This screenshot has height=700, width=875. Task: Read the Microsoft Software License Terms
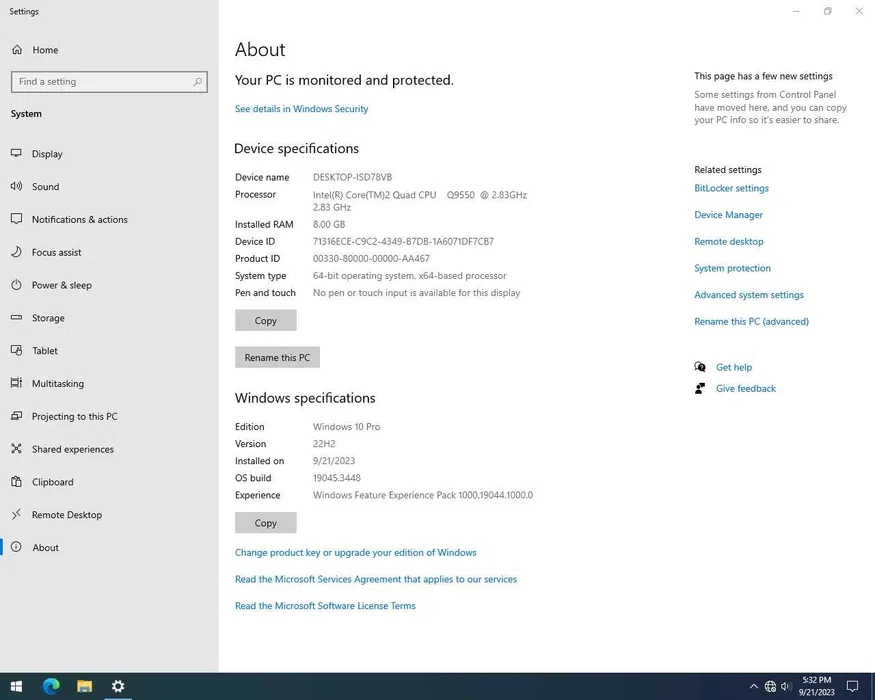pyautogui.click(x=325, y=606)
